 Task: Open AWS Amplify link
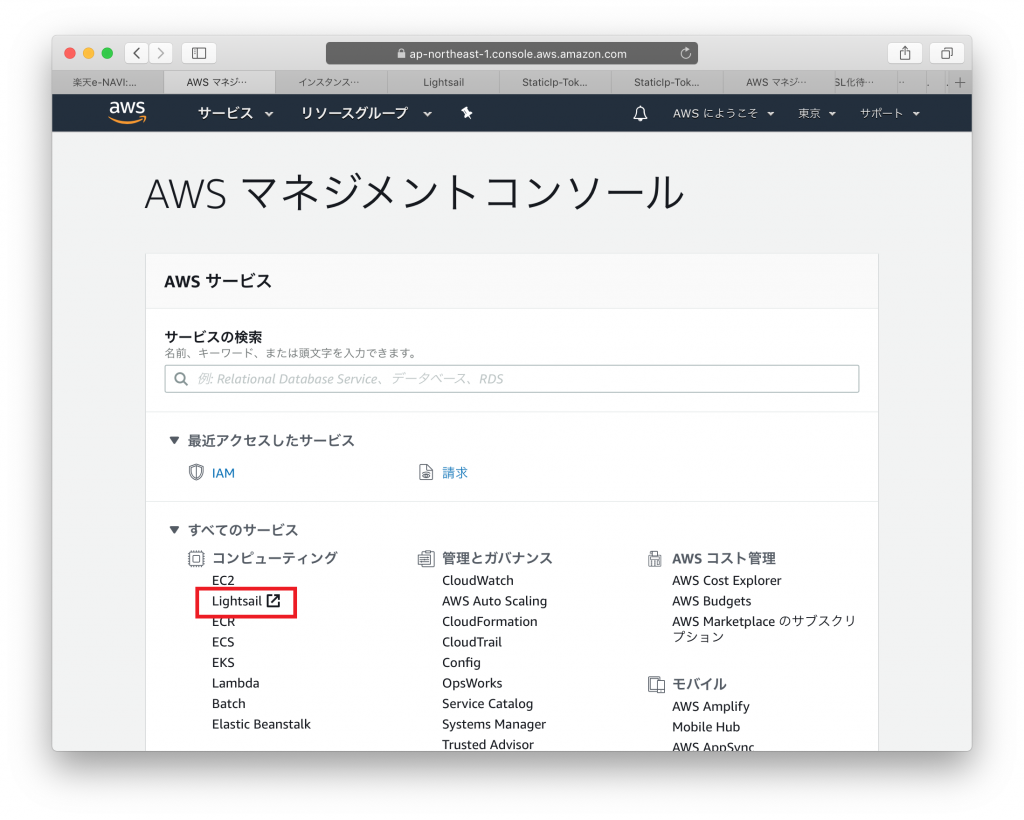711,706
